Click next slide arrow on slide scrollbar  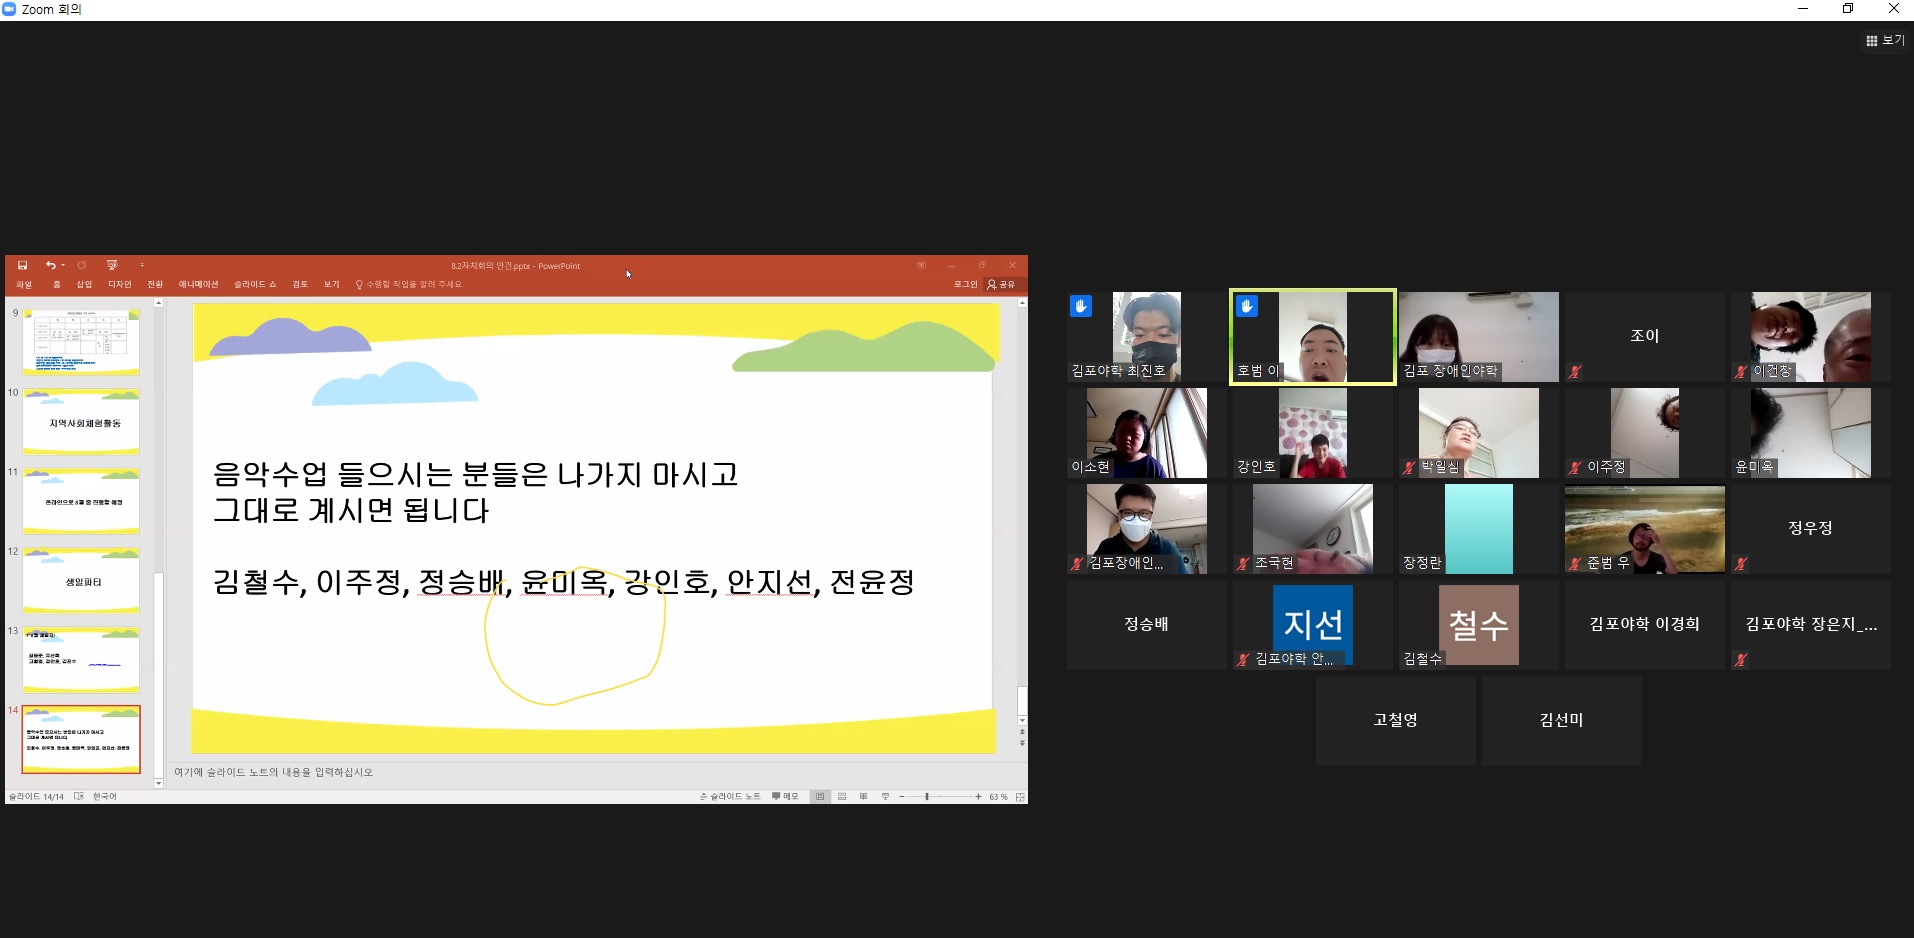click(x=1022, y=743)
